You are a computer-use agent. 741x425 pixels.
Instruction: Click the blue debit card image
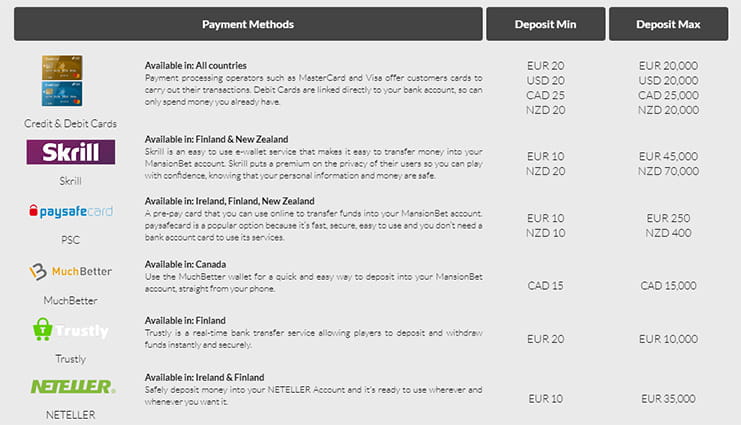[x=62, y=94]
